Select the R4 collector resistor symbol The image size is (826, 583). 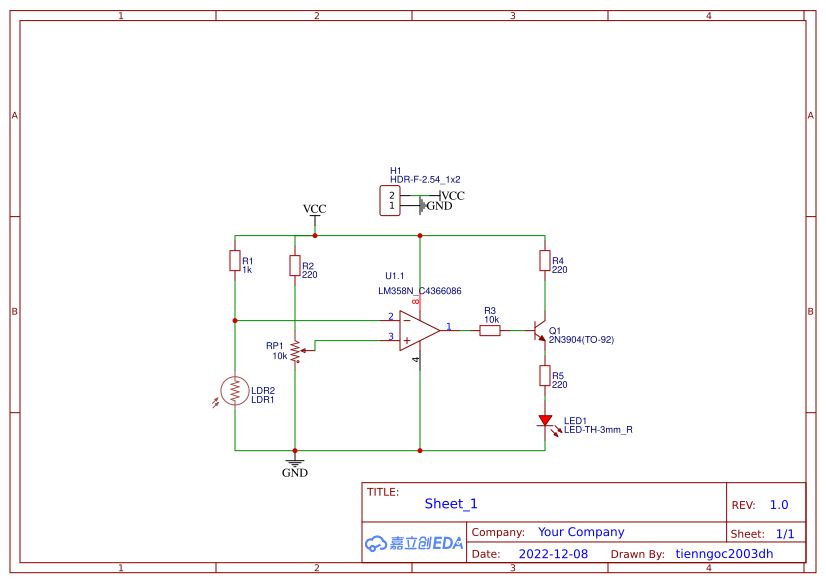click(545, 261)
